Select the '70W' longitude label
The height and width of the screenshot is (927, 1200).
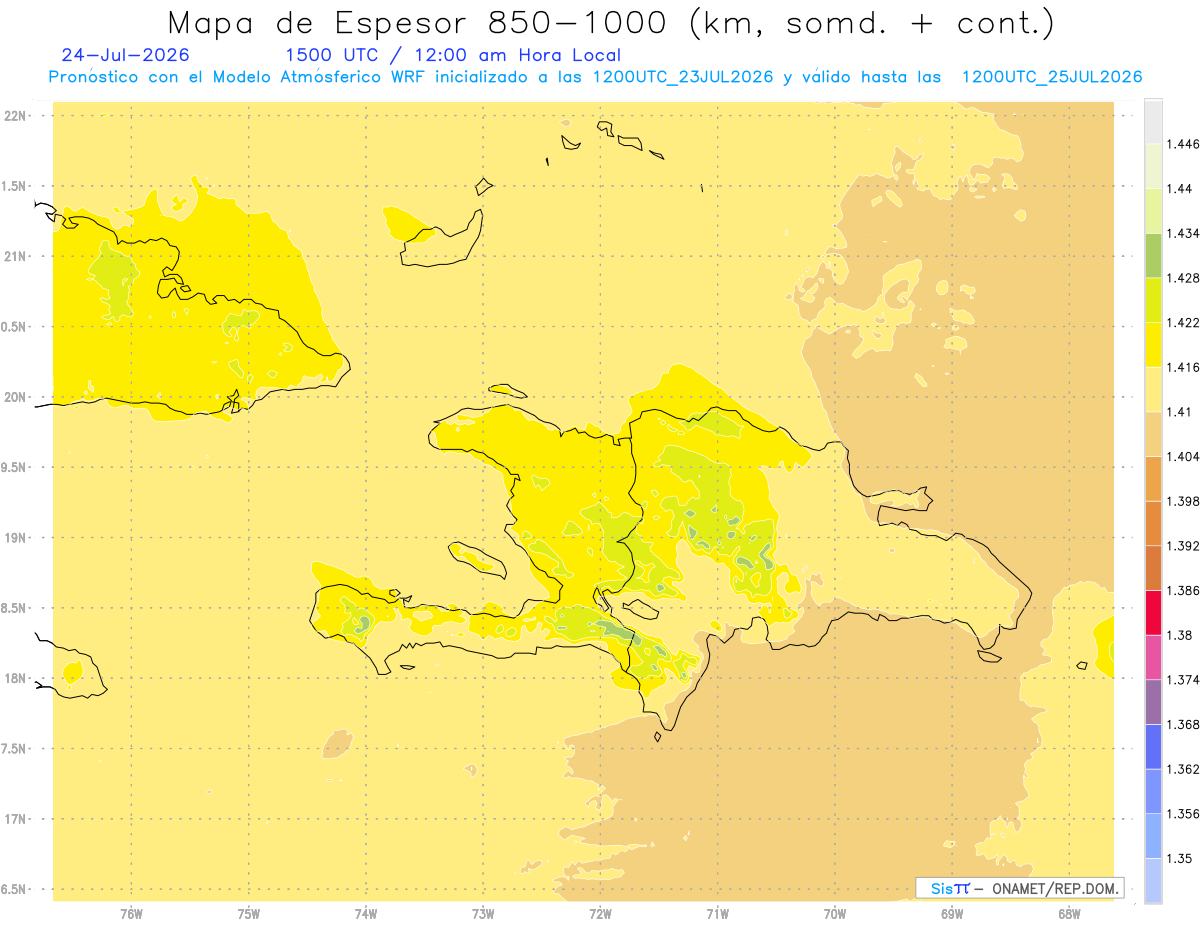835,914
